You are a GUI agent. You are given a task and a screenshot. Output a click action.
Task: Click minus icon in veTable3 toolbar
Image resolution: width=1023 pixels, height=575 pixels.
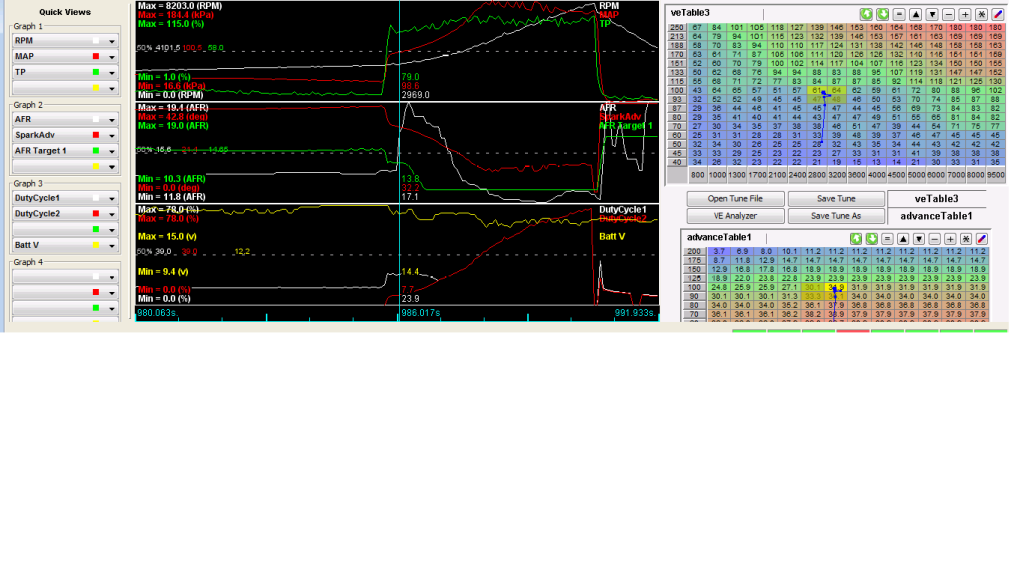tap(948, 14)
